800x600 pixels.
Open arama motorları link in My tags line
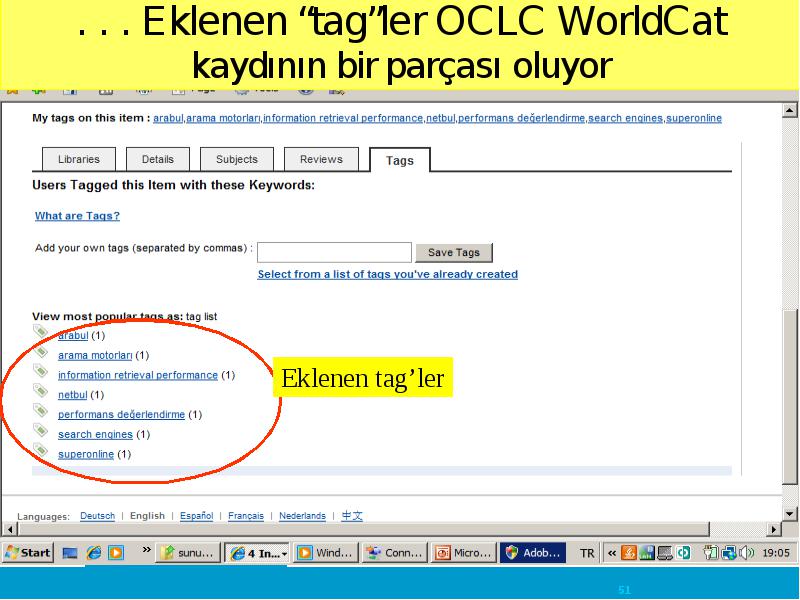(x=223, y=118)
